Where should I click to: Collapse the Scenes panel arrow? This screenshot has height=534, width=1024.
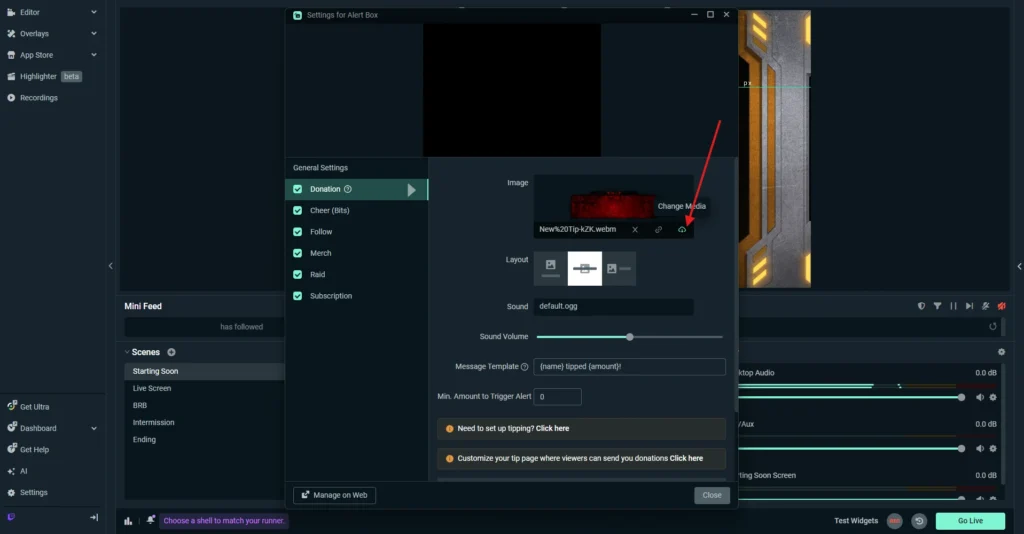coord(127,352)
